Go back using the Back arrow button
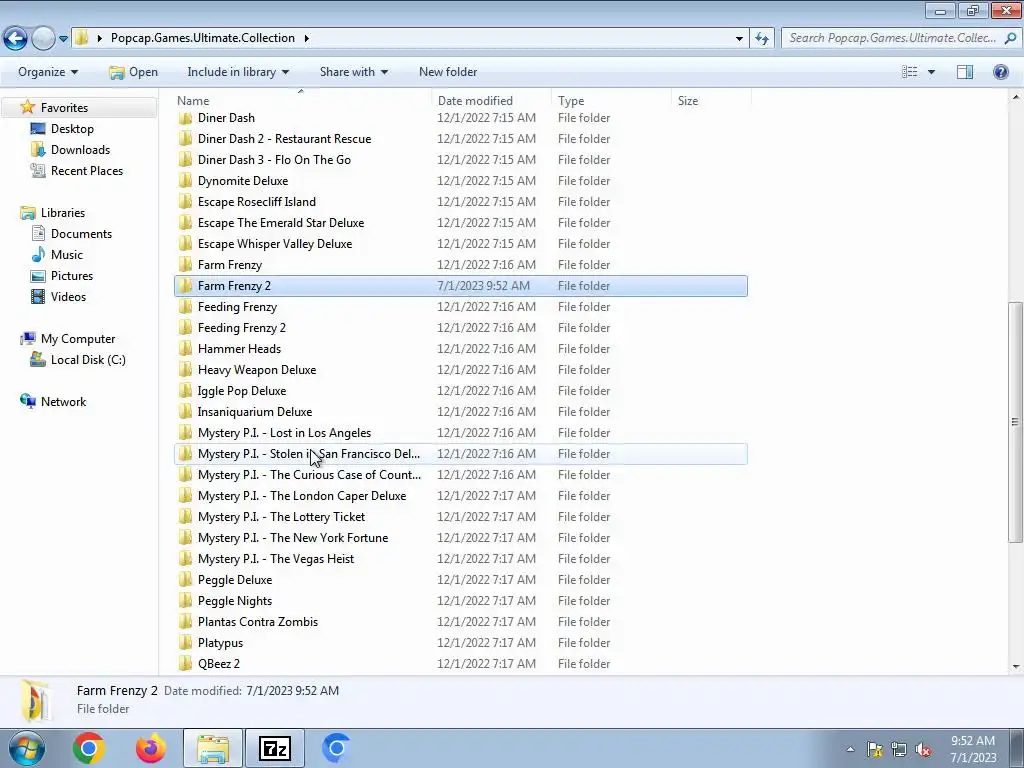The width and height of the screenshot is (1024, 768). coord(15,39)
